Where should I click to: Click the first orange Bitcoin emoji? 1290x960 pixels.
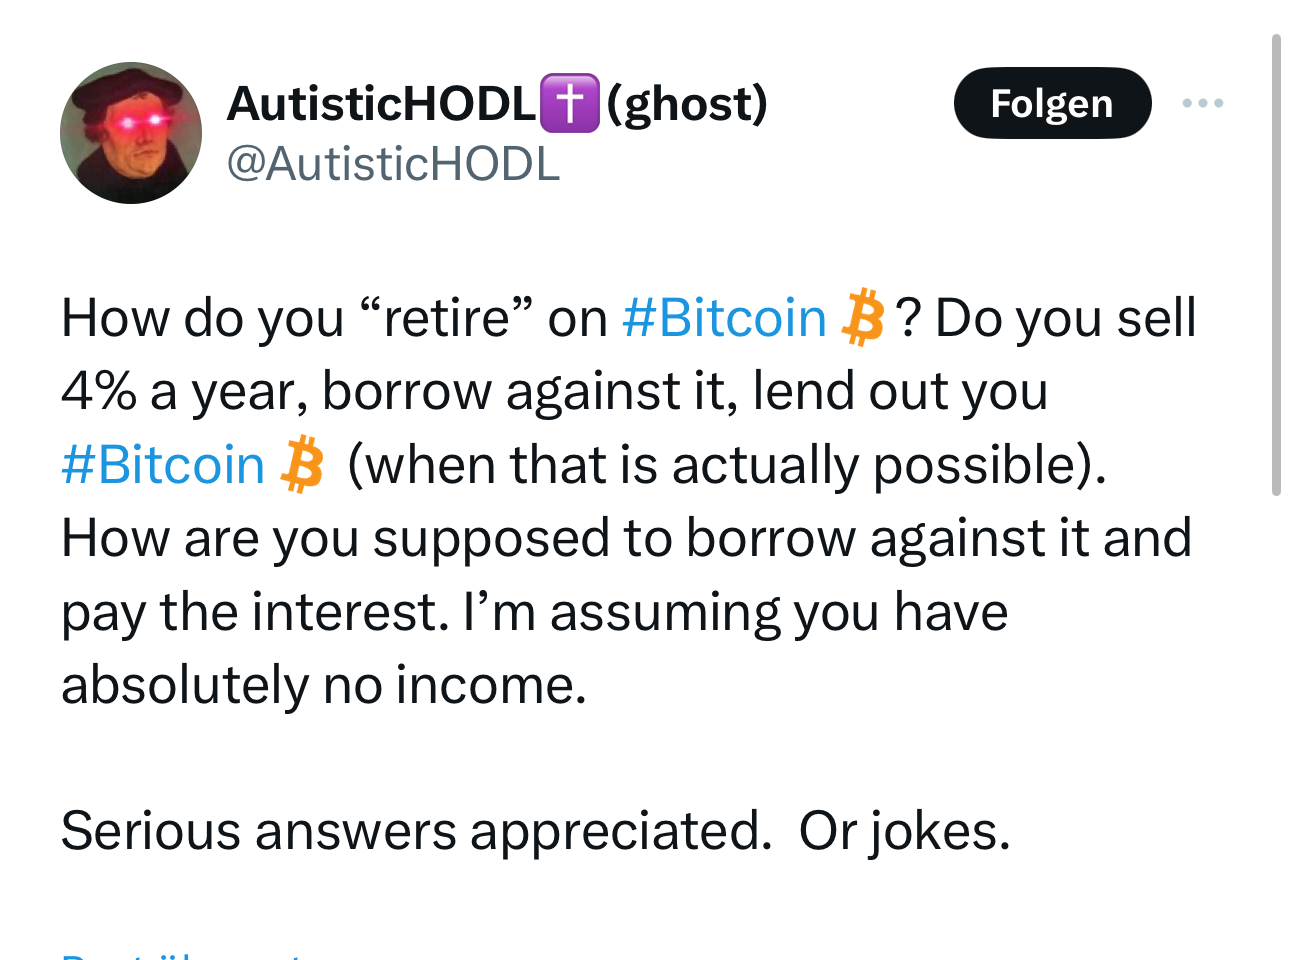[863, 318]
